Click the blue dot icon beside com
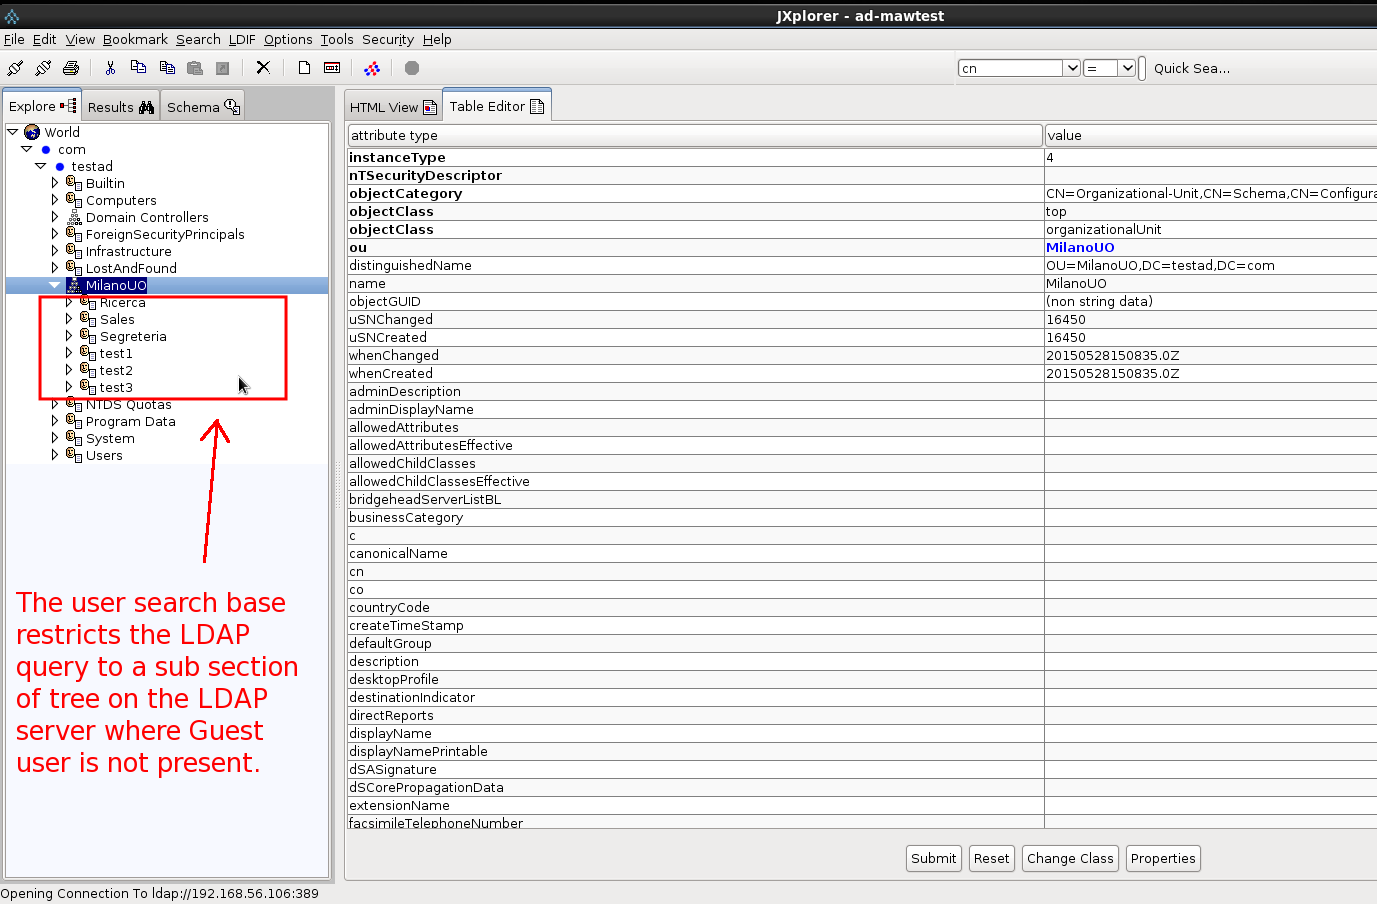 pos(46,150)
